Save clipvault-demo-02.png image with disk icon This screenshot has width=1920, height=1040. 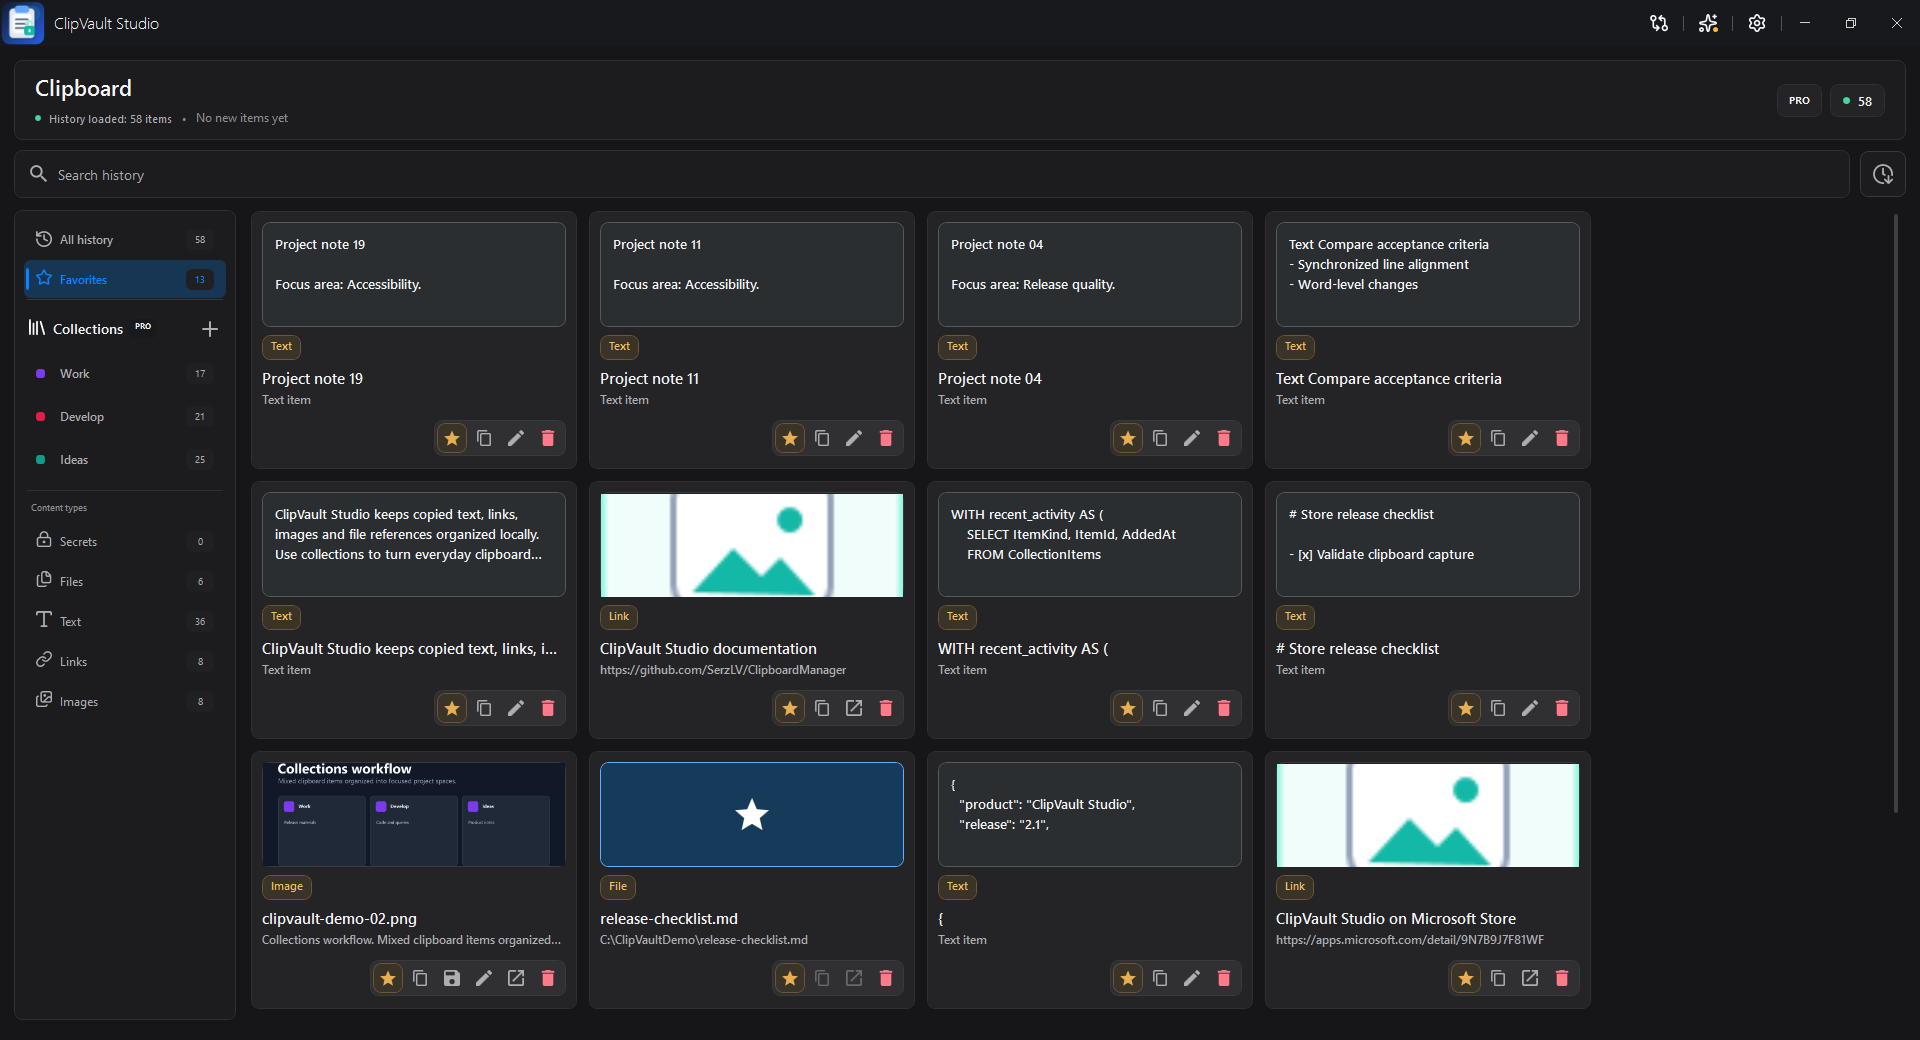[x=452, y=978]
